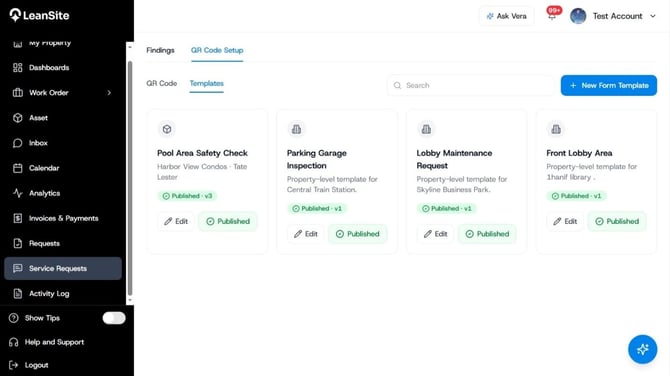Open the LeanSite logo home link
670x376 pixels.
tap(39, 15)
